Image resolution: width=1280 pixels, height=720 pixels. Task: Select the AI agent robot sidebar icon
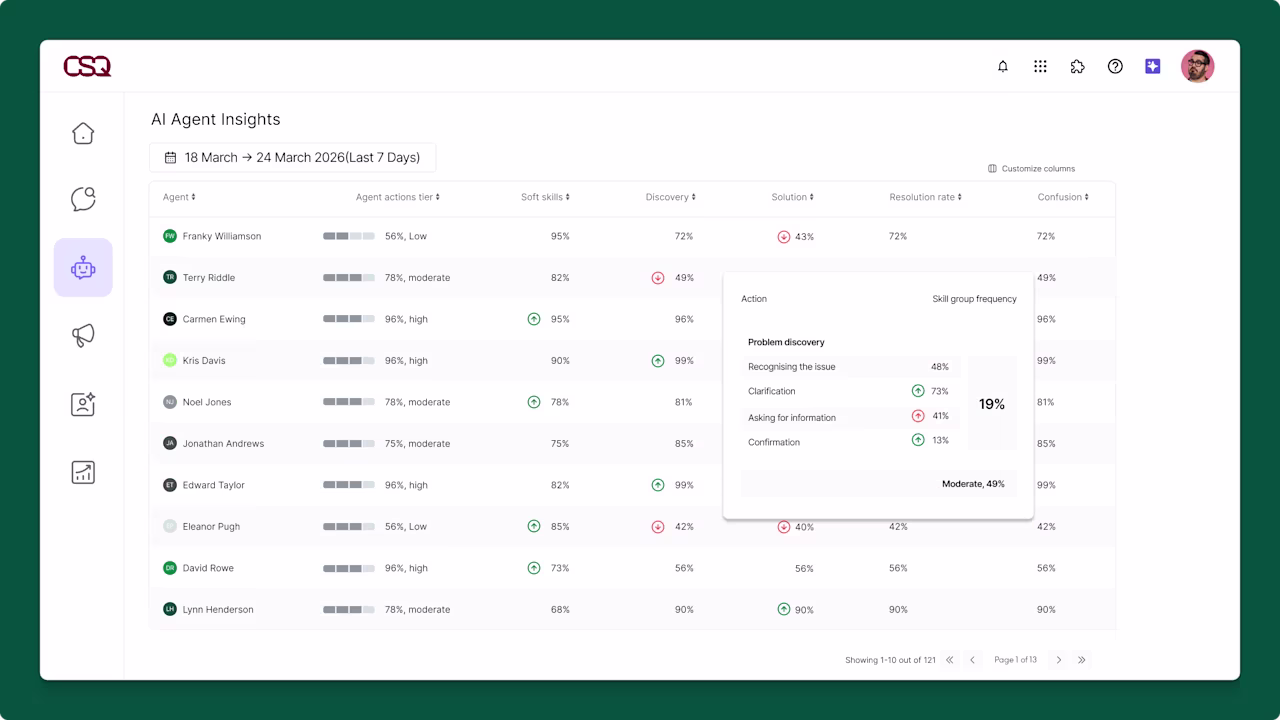point(83,267)
